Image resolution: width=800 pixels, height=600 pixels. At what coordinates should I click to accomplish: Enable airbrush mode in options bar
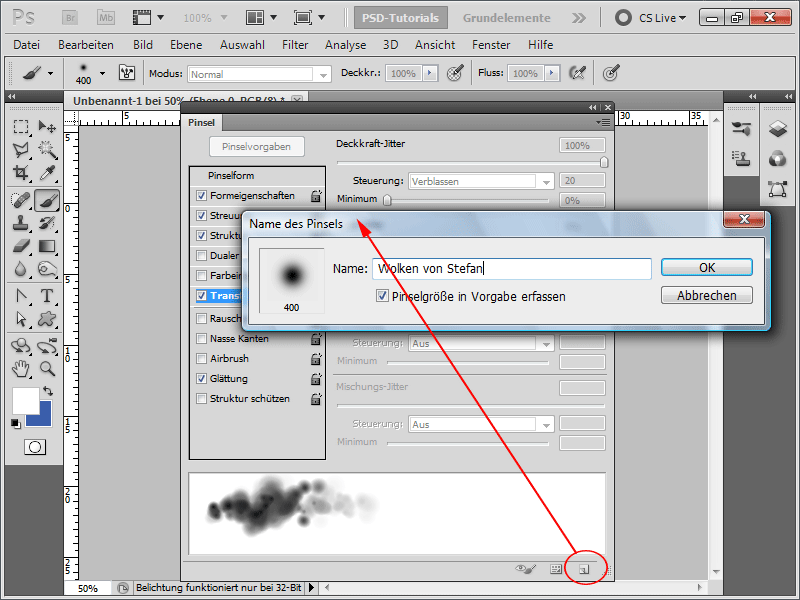(577, 73)
